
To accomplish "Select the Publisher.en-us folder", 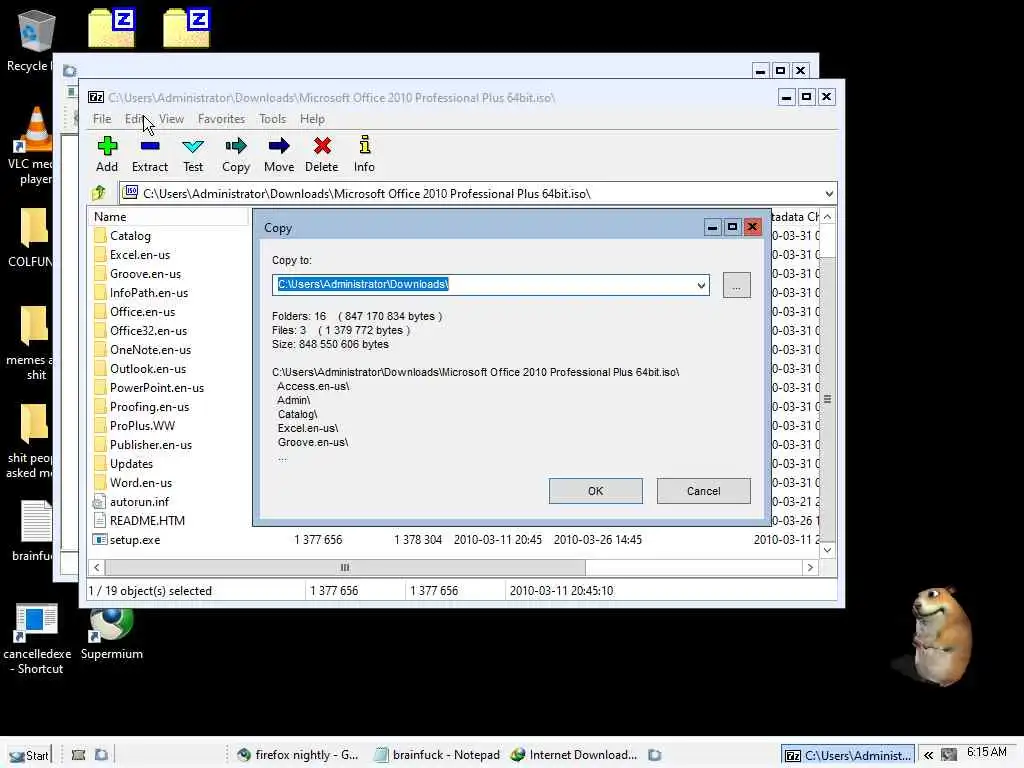I will [x=151, y=444].
